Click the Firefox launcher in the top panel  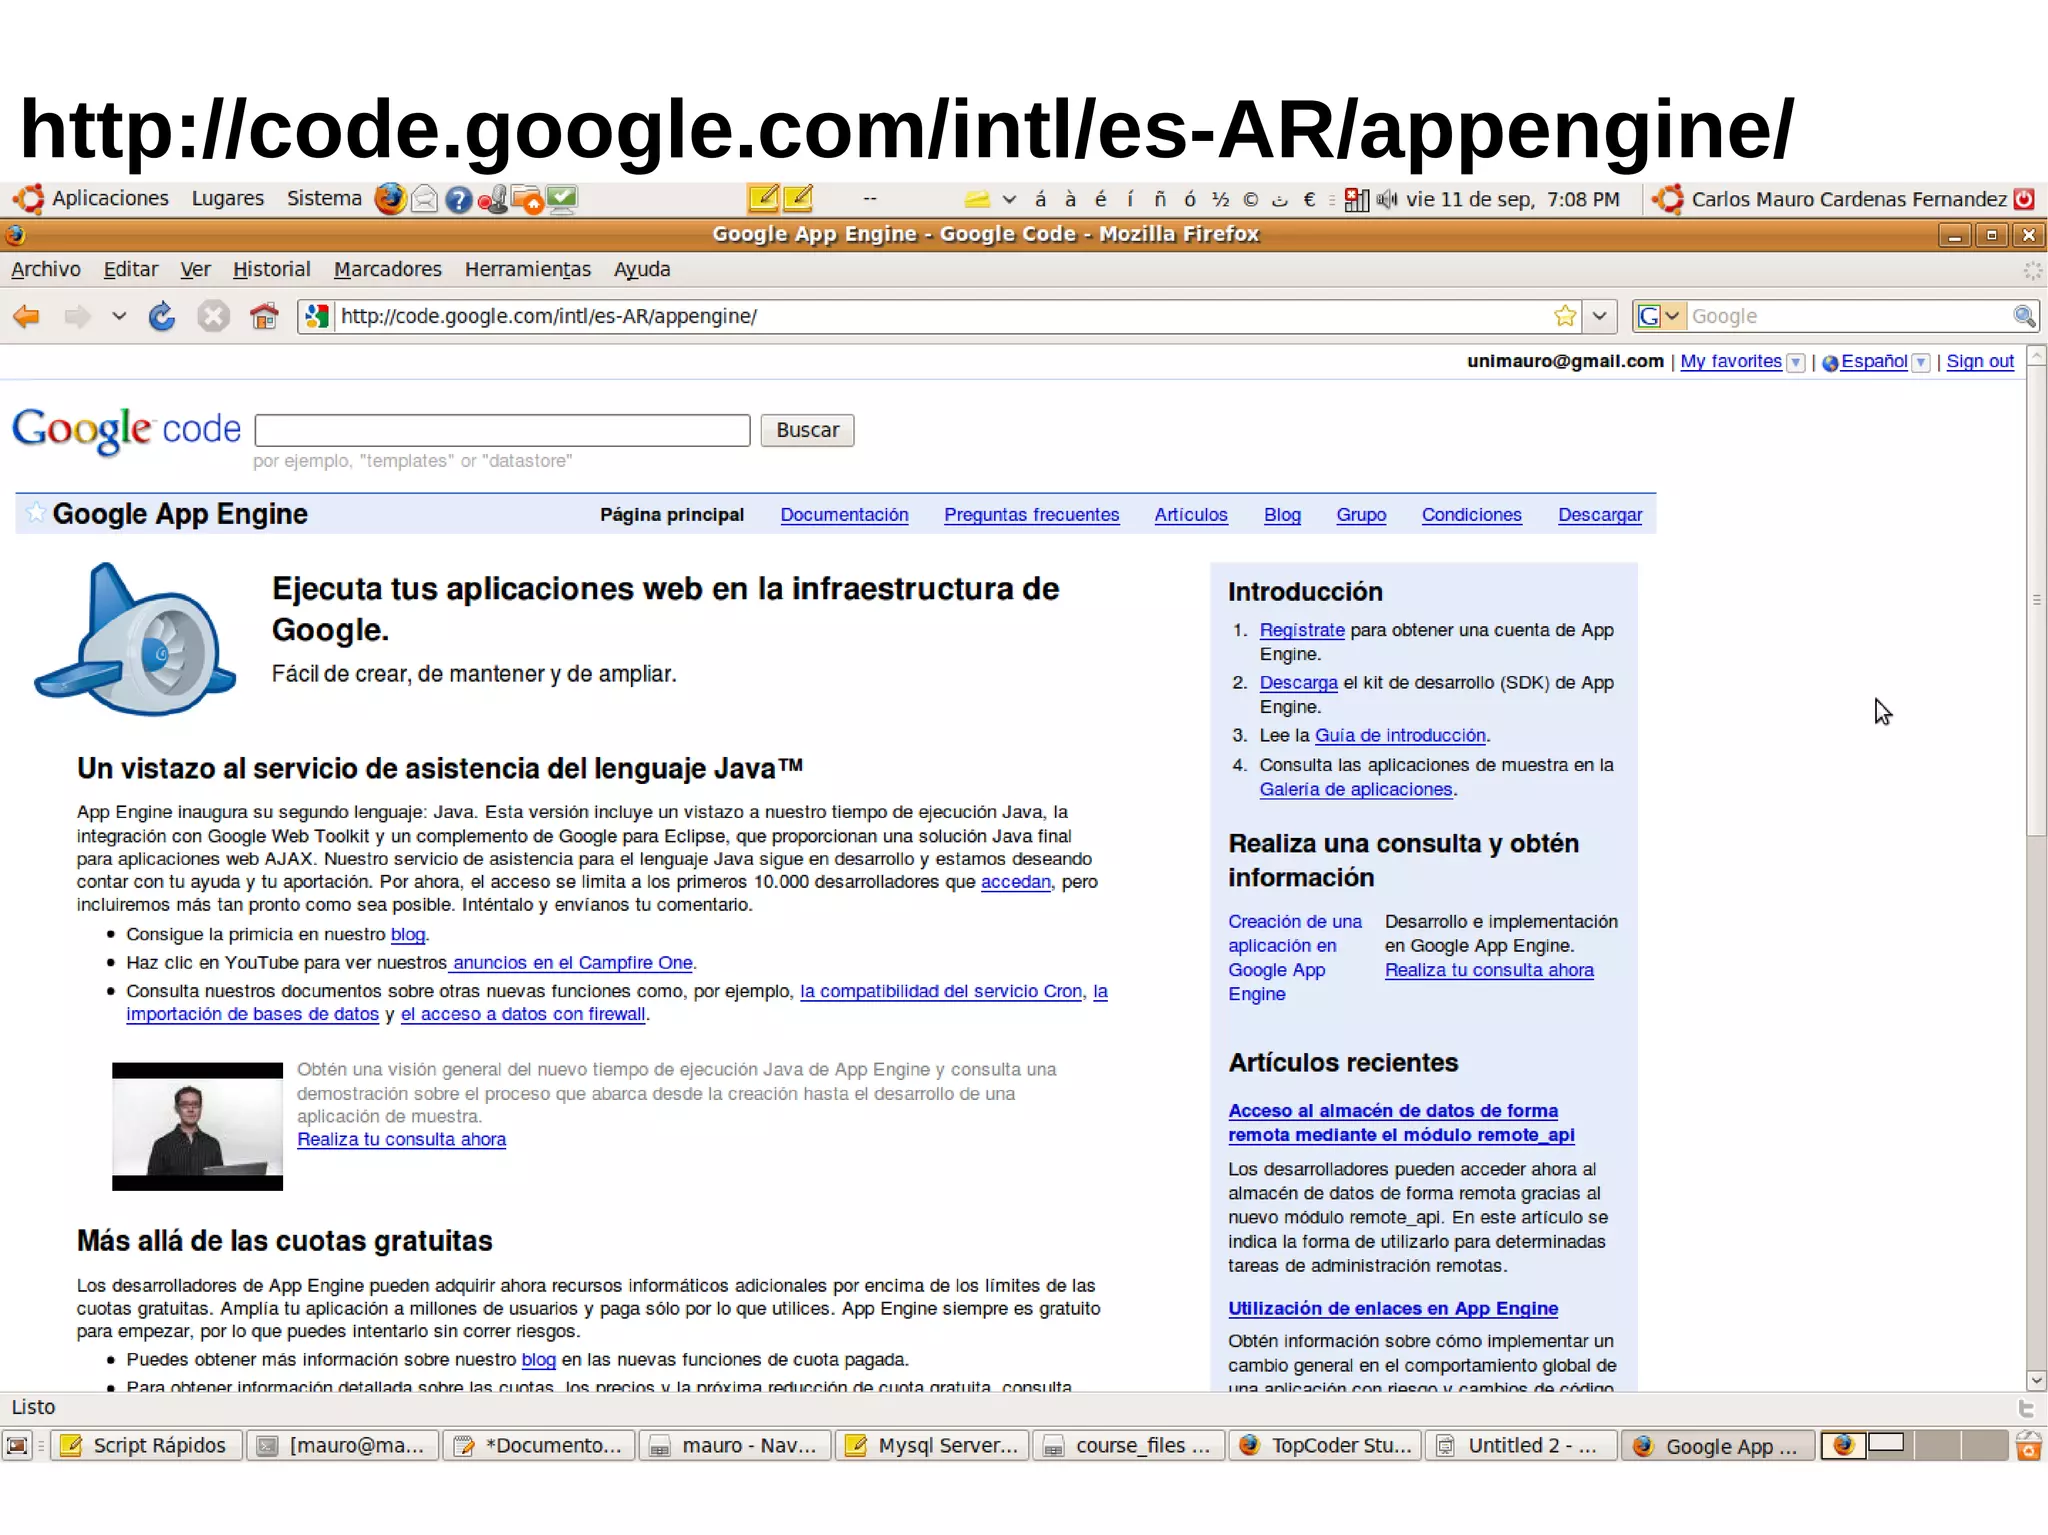point(390,199)
